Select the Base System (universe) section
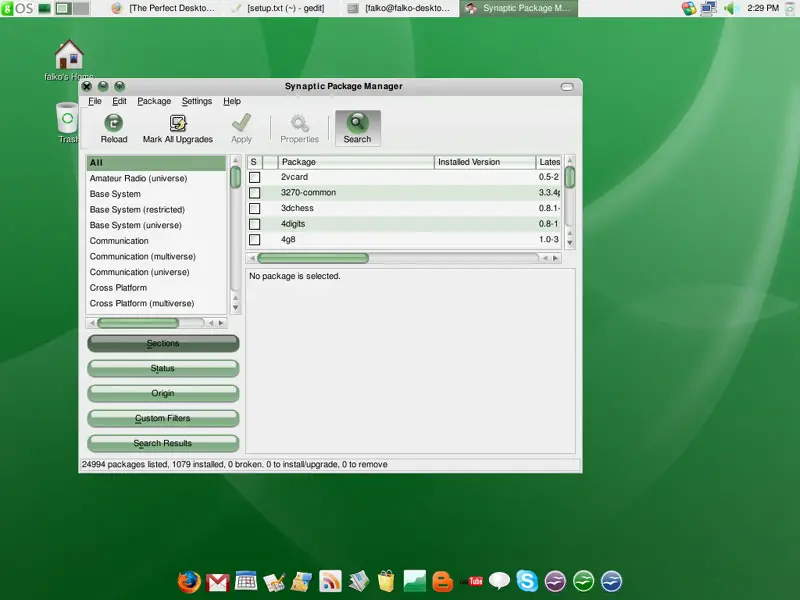800x600 pixels. tap(156, 226)
